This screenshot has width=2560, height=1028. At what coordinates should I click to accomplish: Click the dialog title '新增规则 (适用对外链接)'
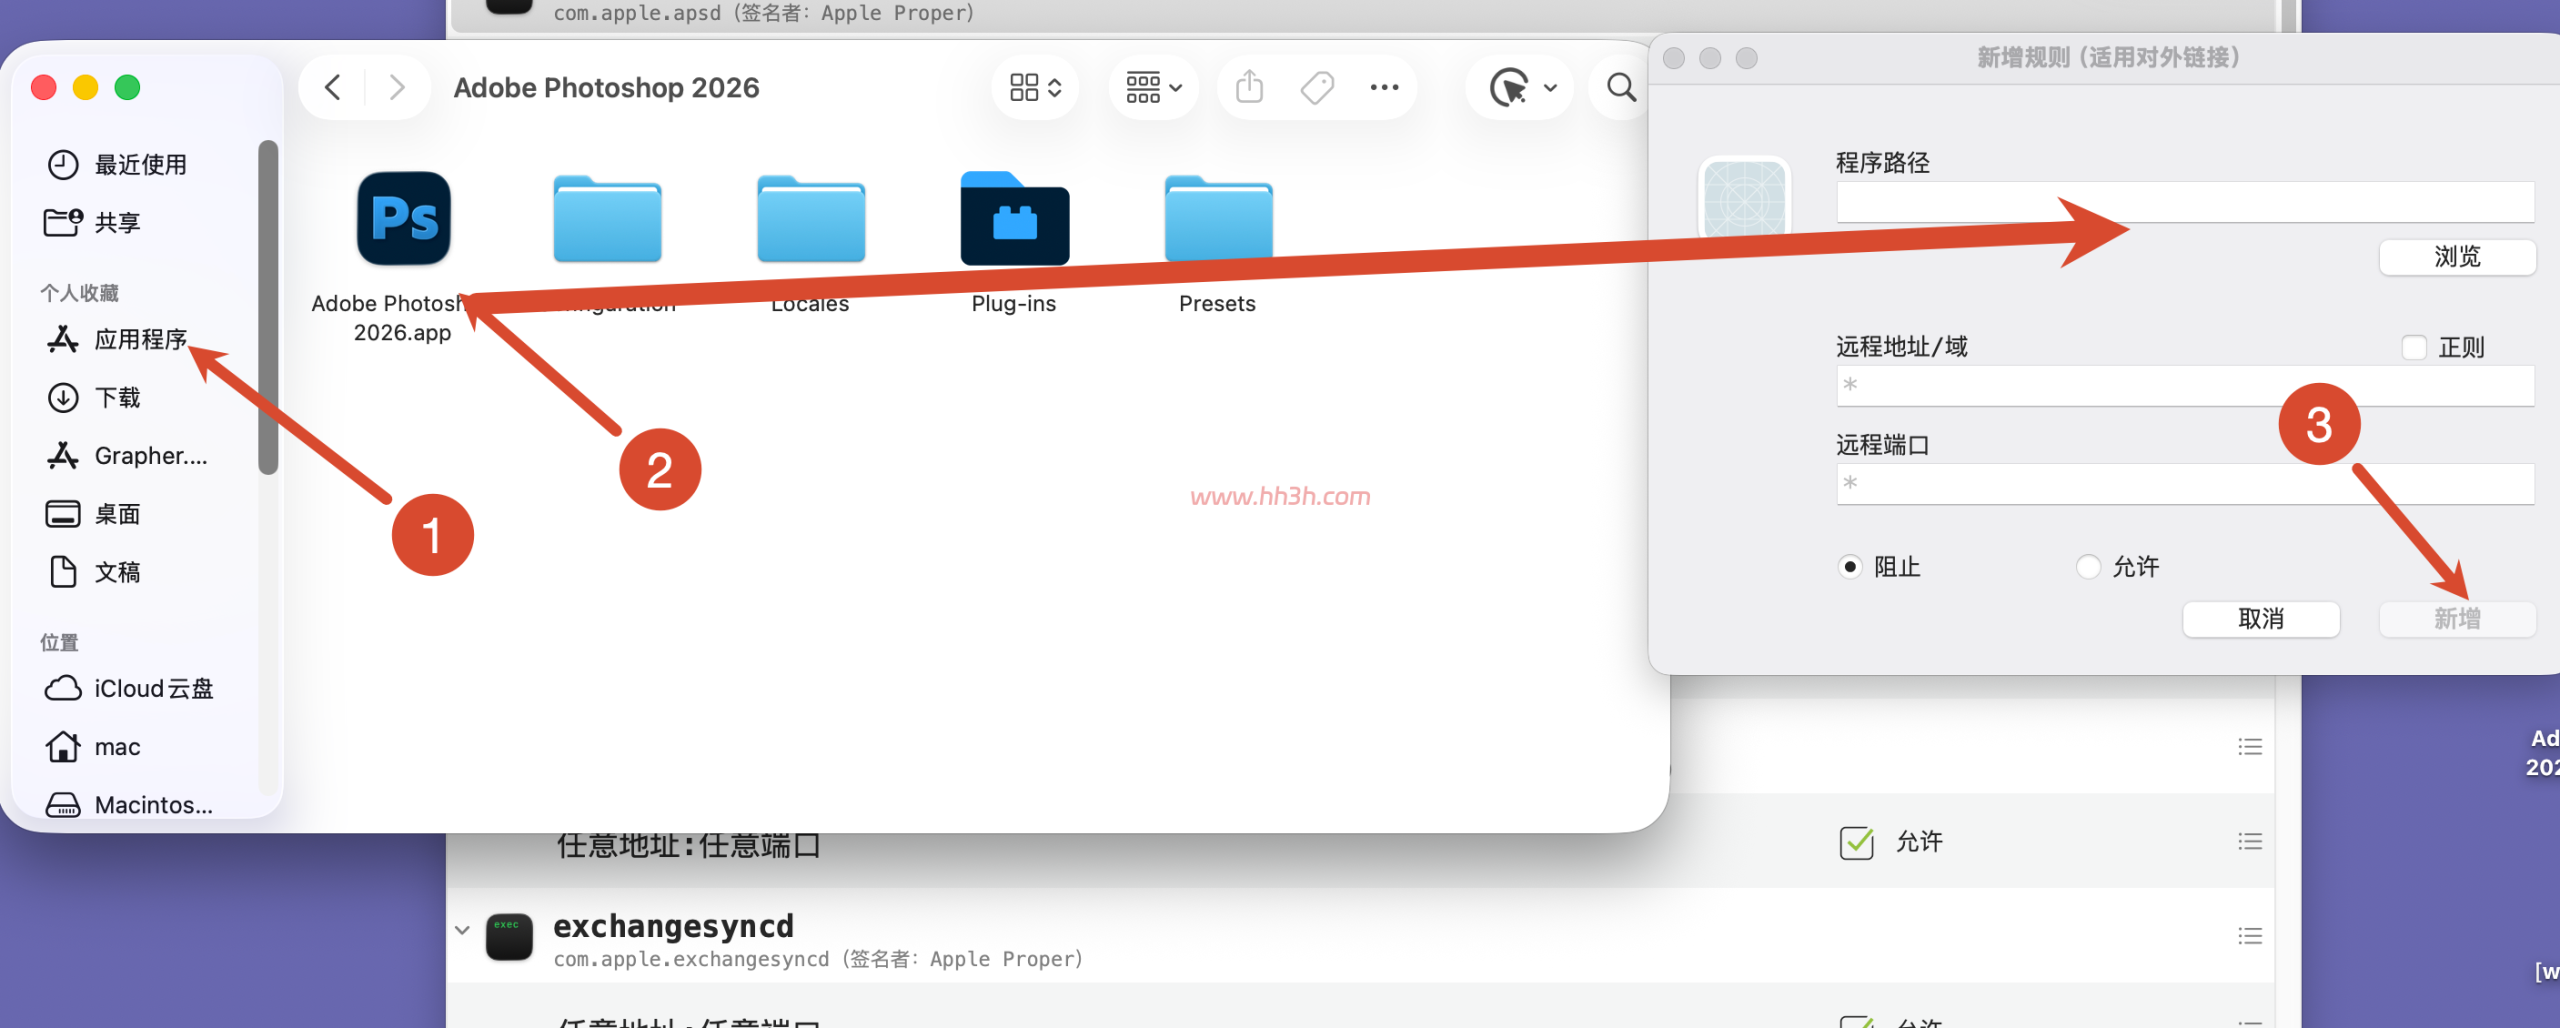(2108, 58)
